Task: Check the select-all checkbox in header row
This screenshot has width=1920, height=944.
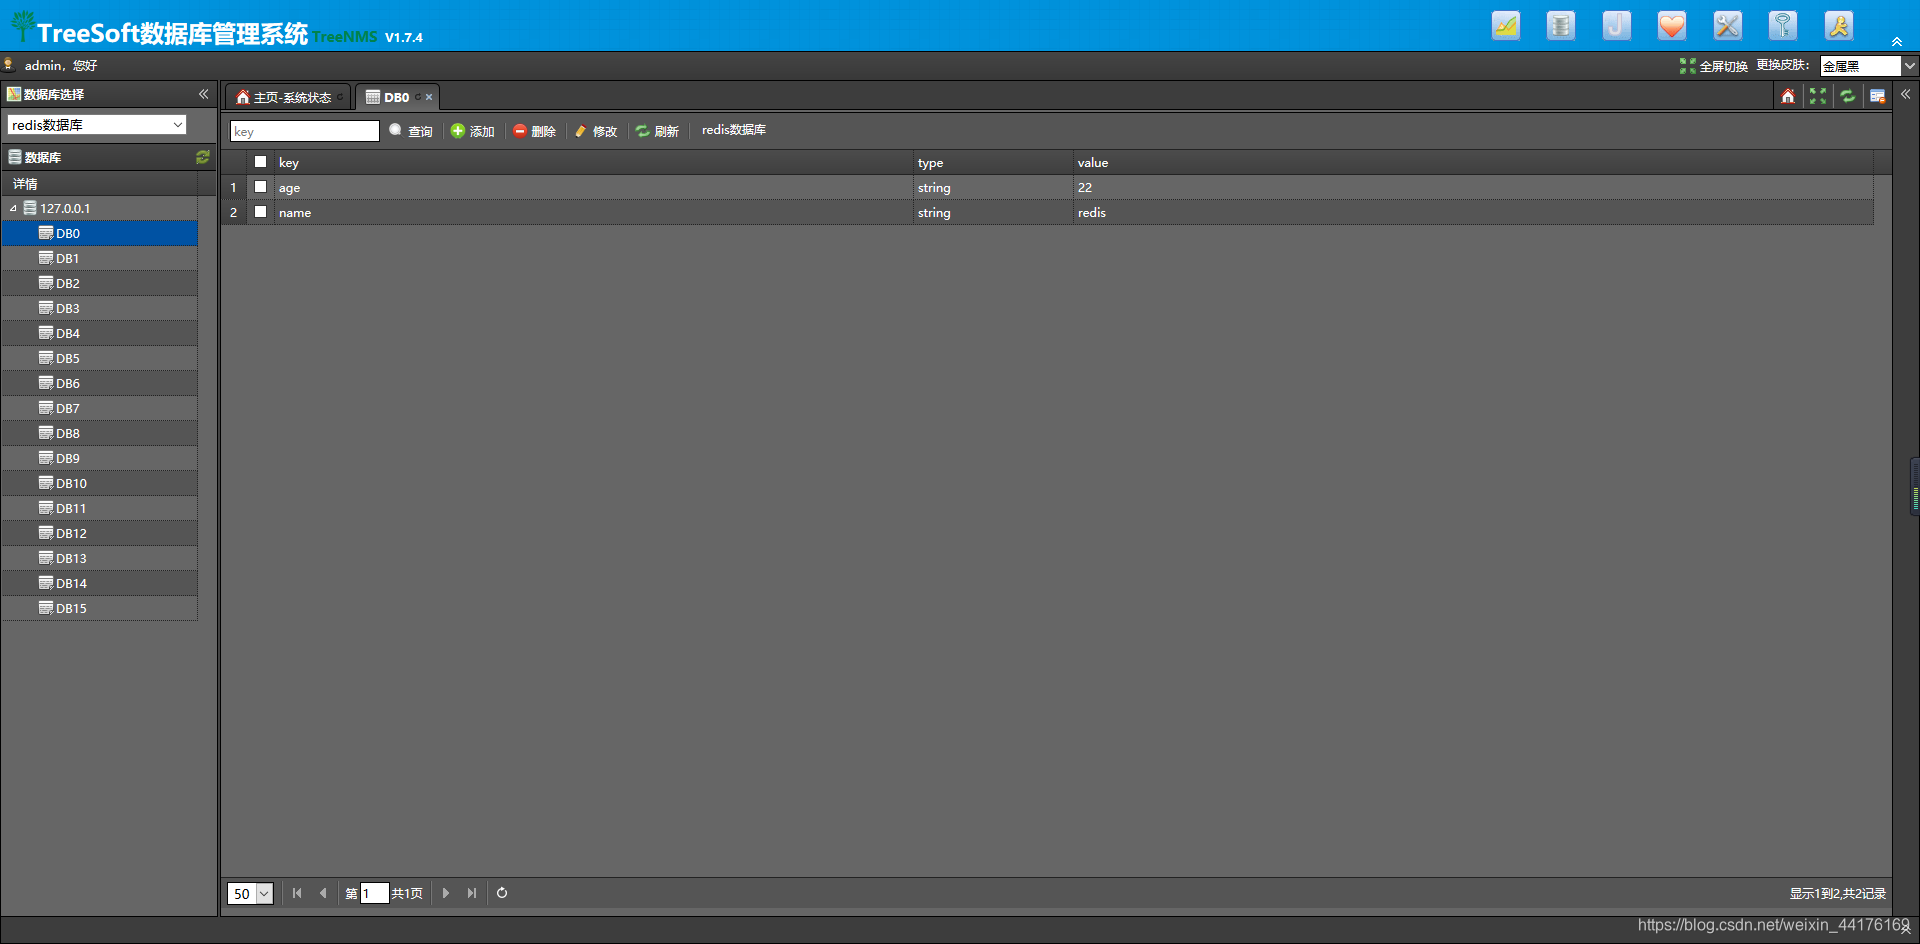Action: pyautogui.click(x=260, y=162)
